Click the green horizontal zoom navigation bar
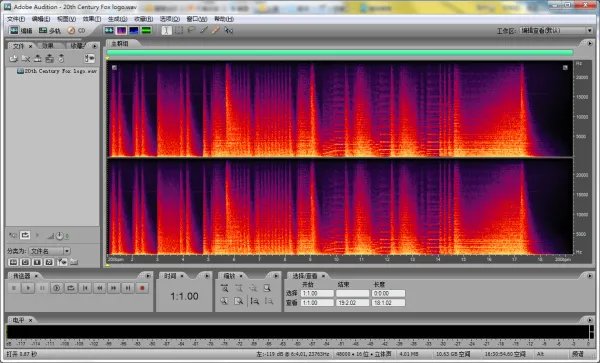 coord(340,53)
